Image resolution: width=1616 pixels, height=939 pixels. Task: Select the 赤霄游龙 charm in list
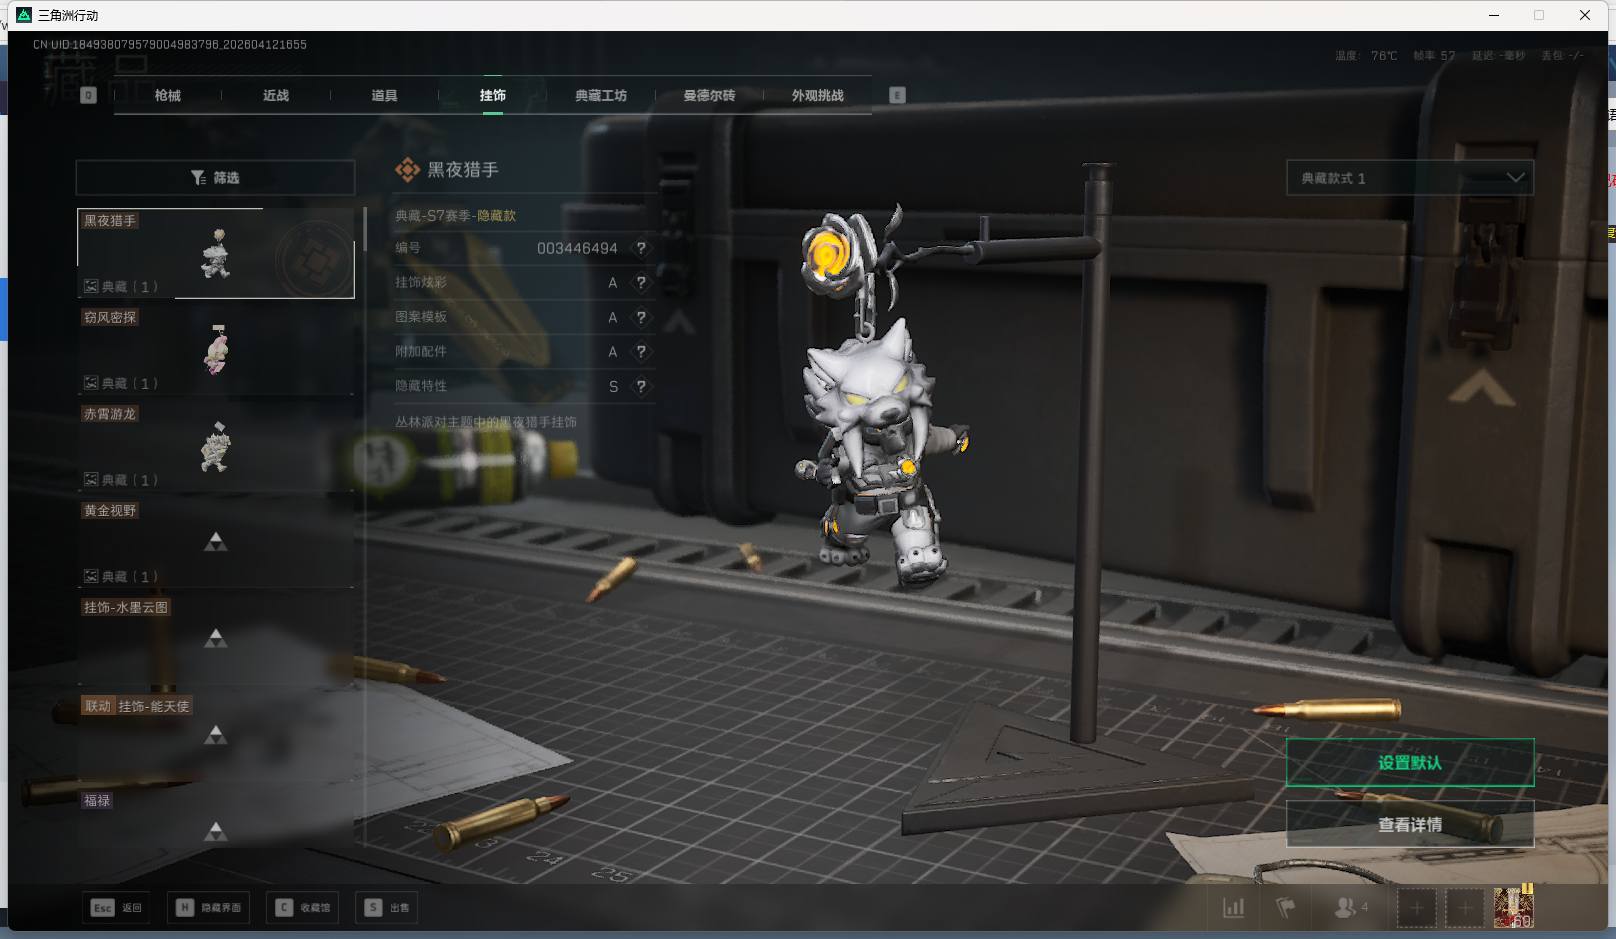click(x=216, y=447)
